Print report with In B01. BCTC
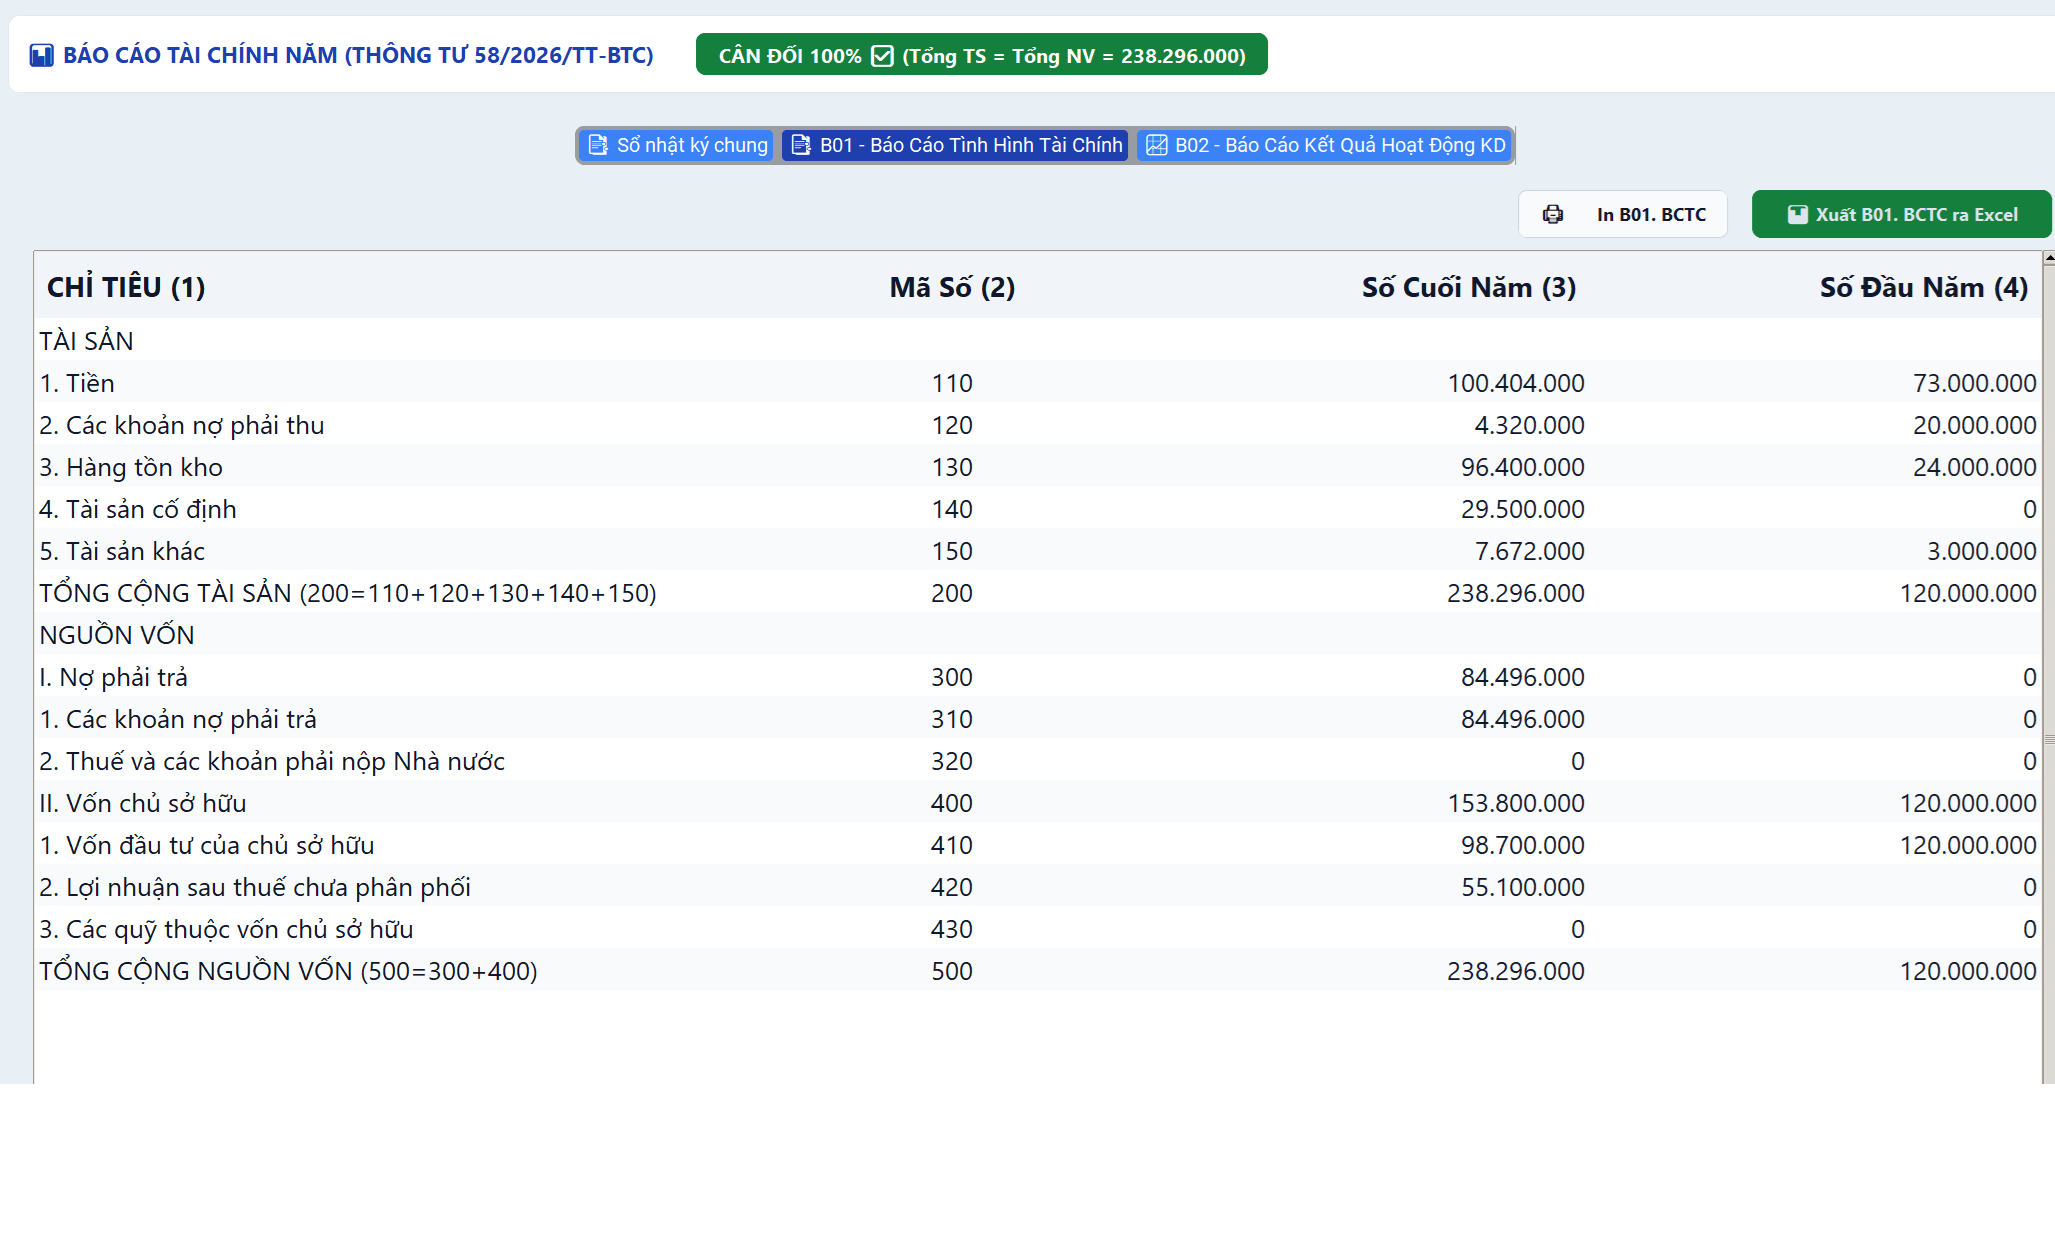This screenshot has width=2055, height=1260. [1622, 214]
